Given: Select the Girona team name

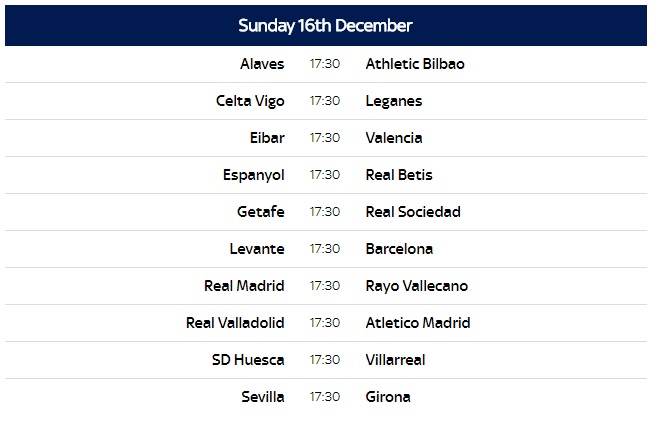Looking at the screenshot, I should [x=388, y=397].
